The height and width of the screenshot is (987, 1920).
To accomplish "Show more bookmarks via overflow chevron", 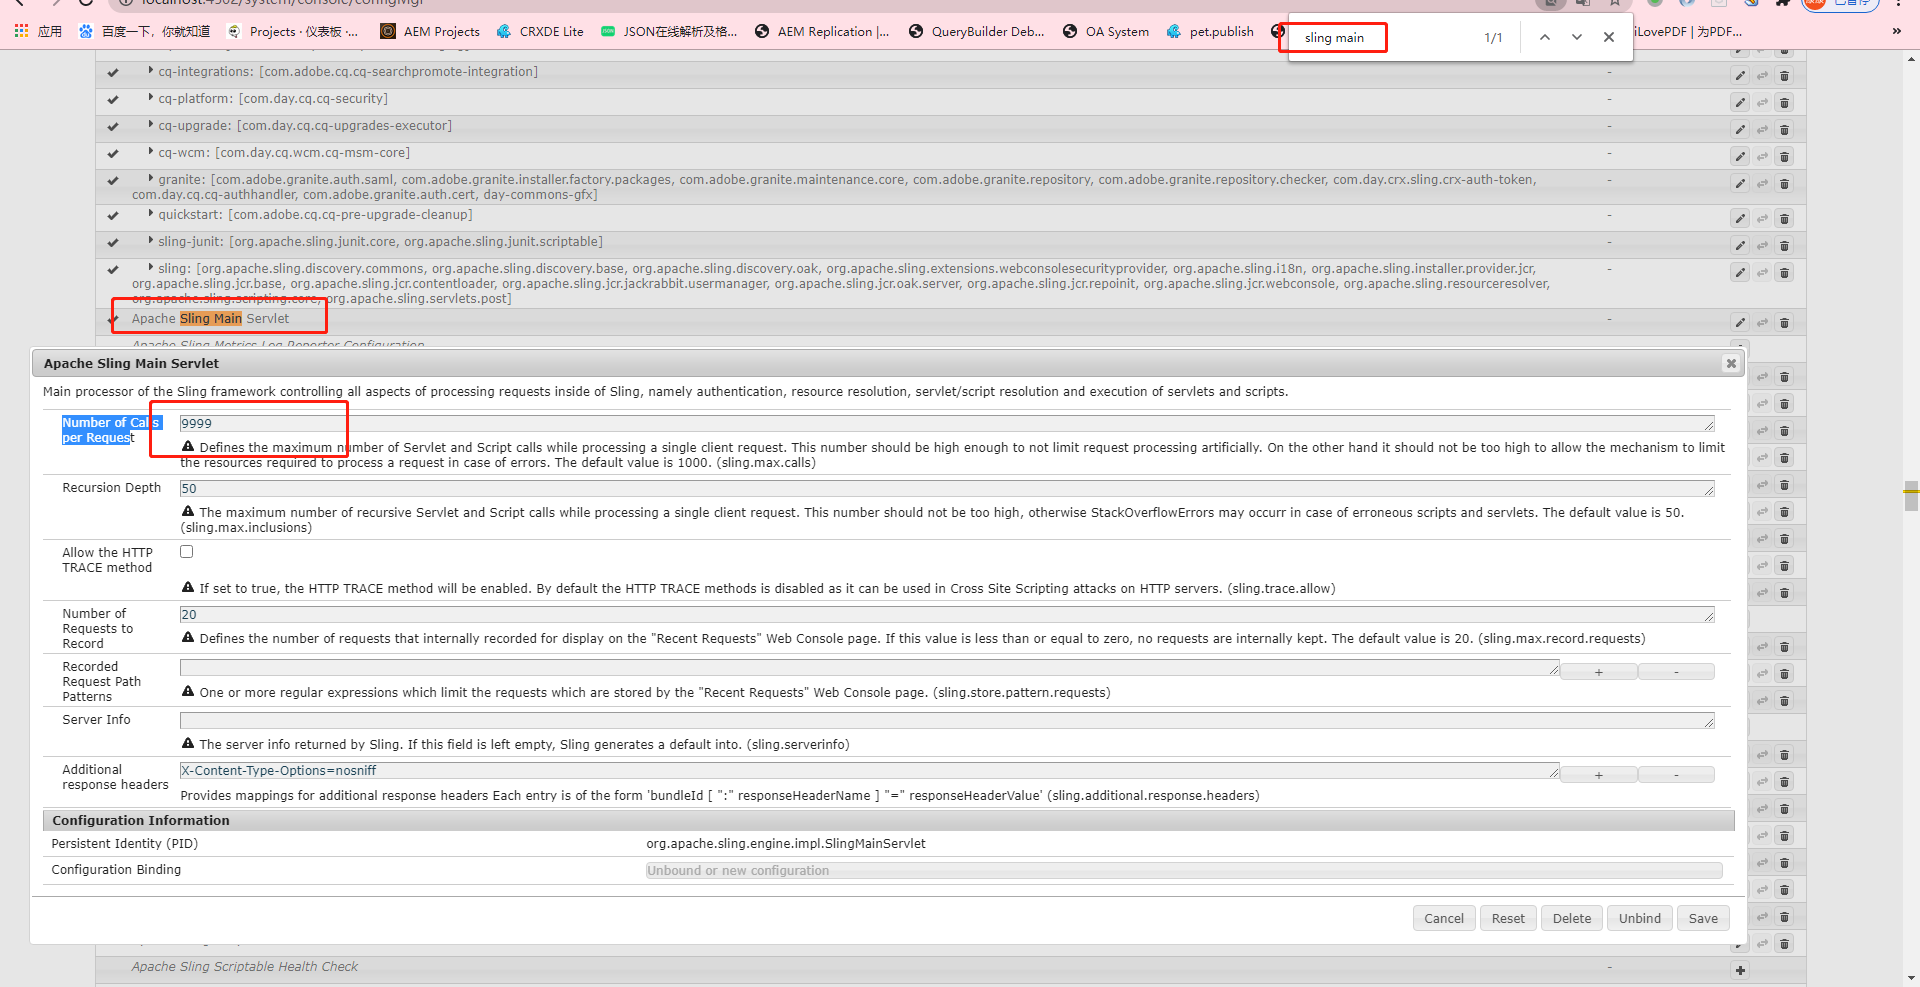I will coord(1896,32).
